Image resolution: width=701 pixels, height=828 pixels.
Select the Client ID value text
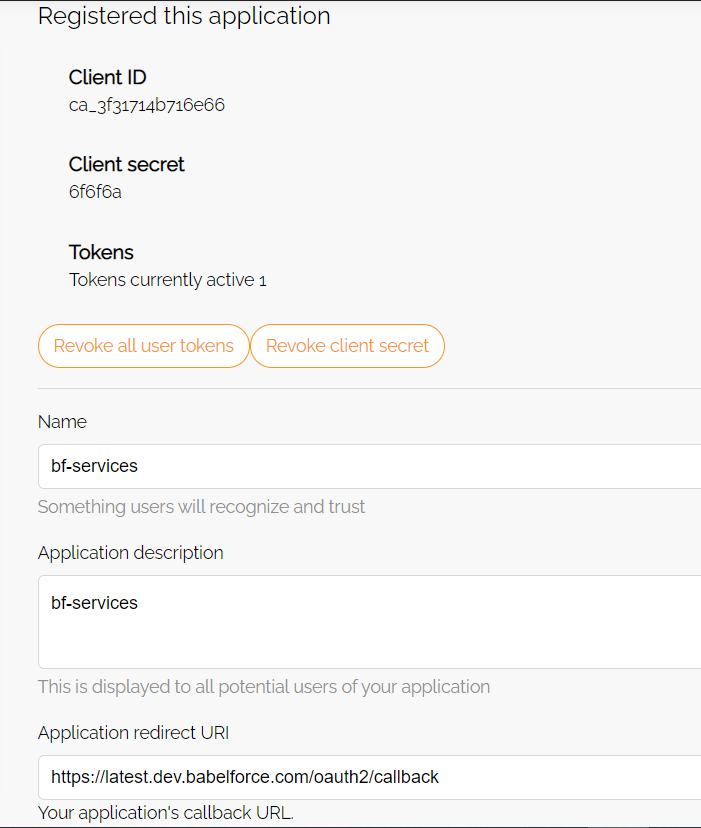147,105
